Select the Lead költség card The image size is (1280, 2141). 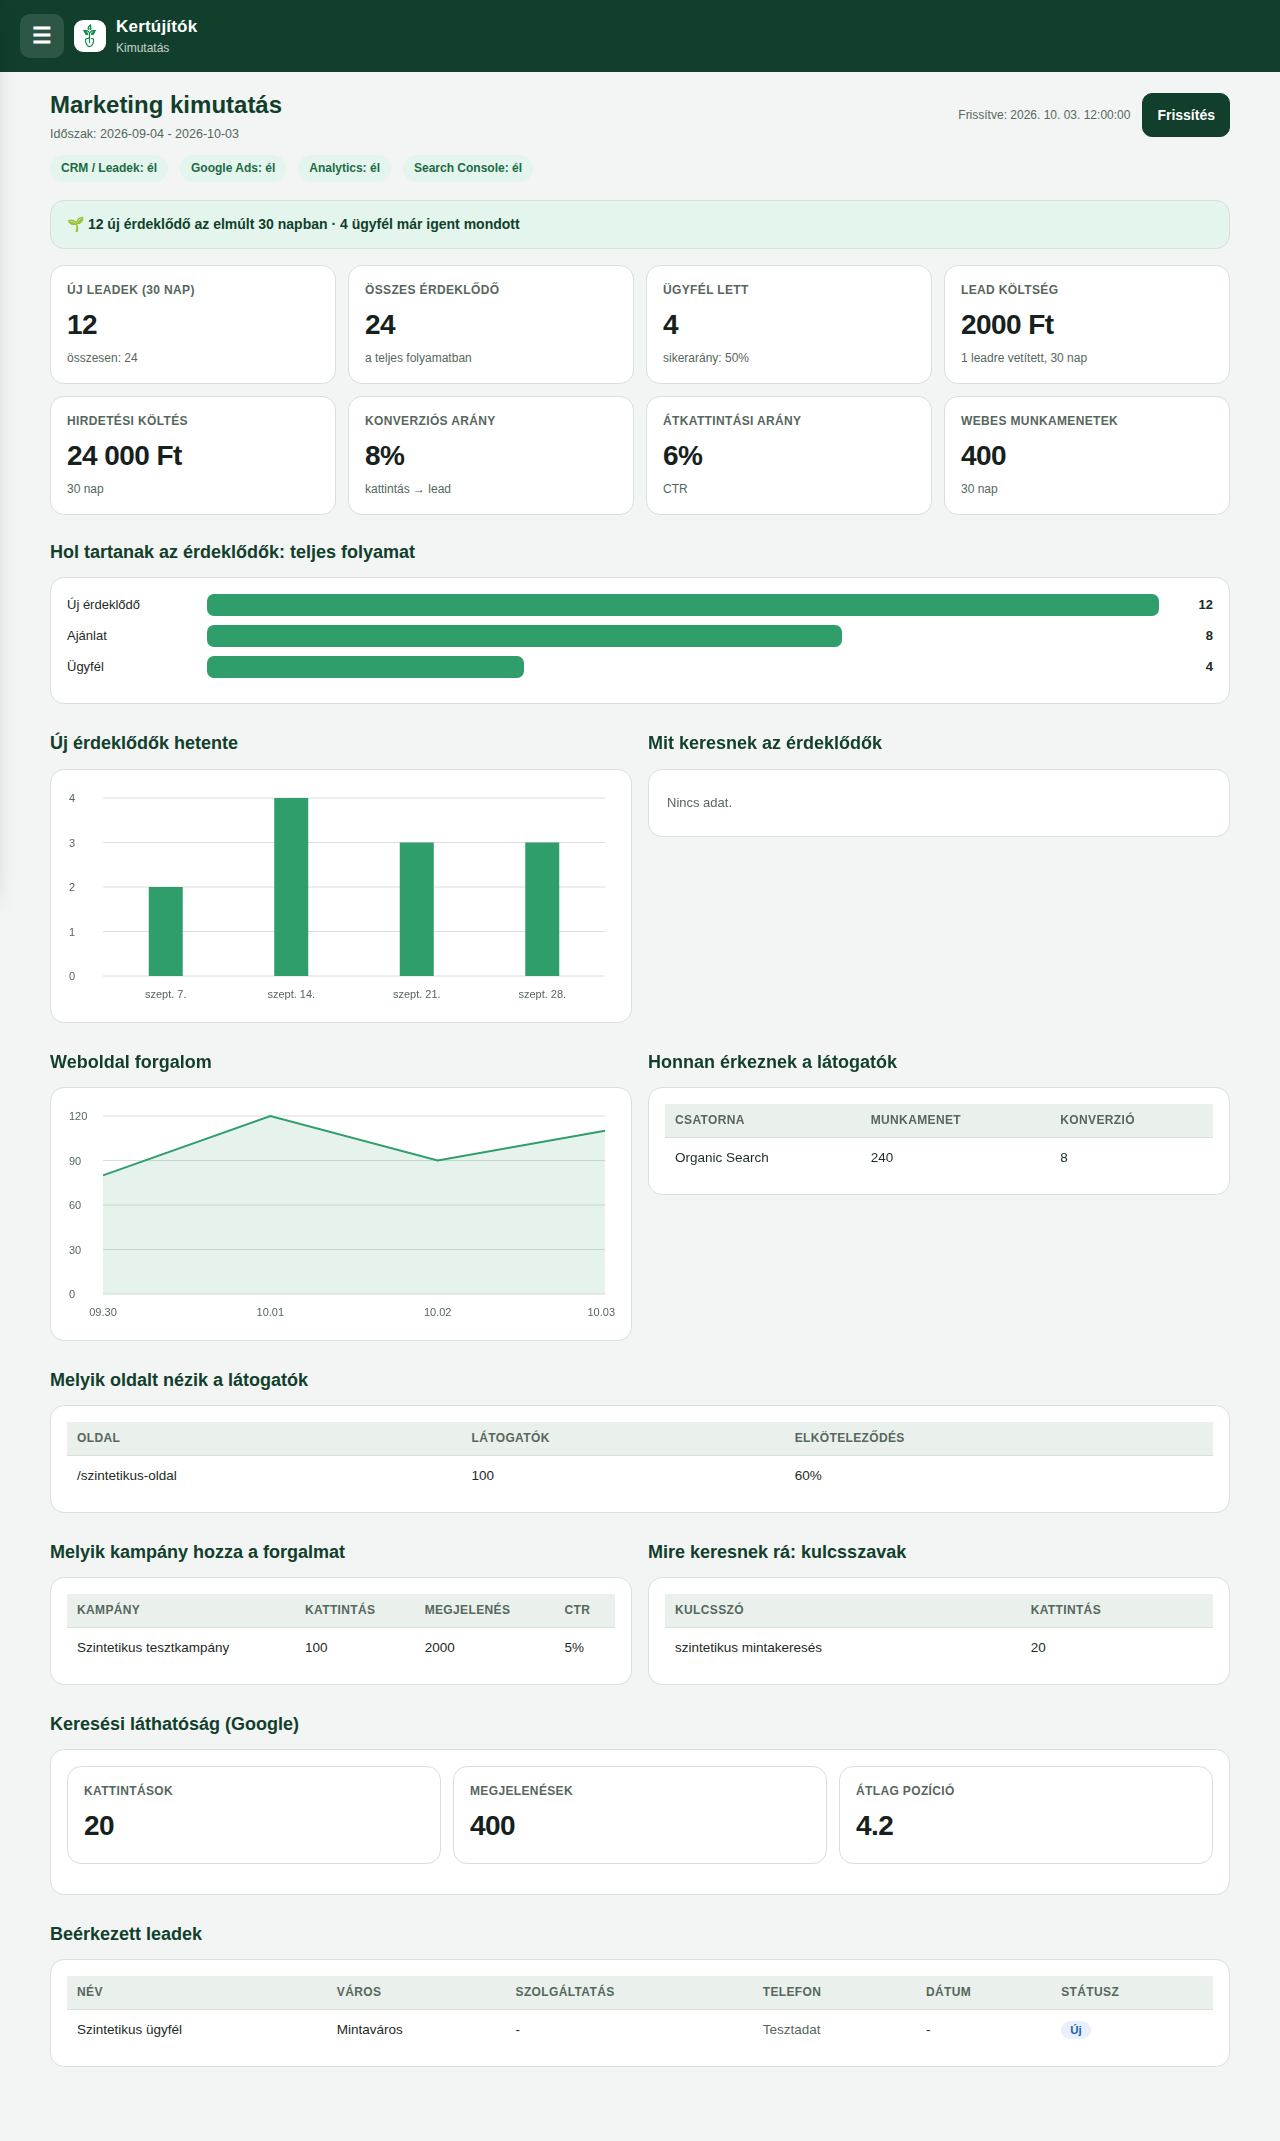[1087, 324]
